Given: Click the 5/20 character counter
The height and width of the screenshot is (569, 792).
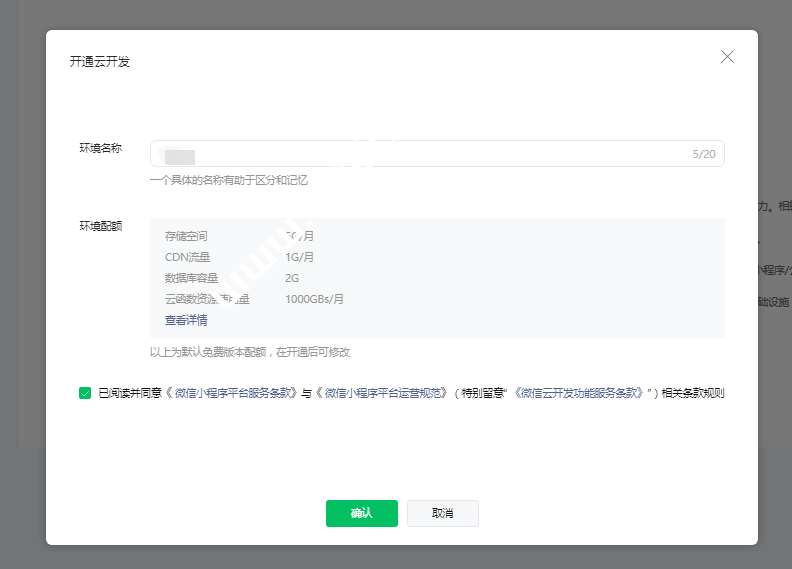Looking at the screenshot, I should pos(704,154).
